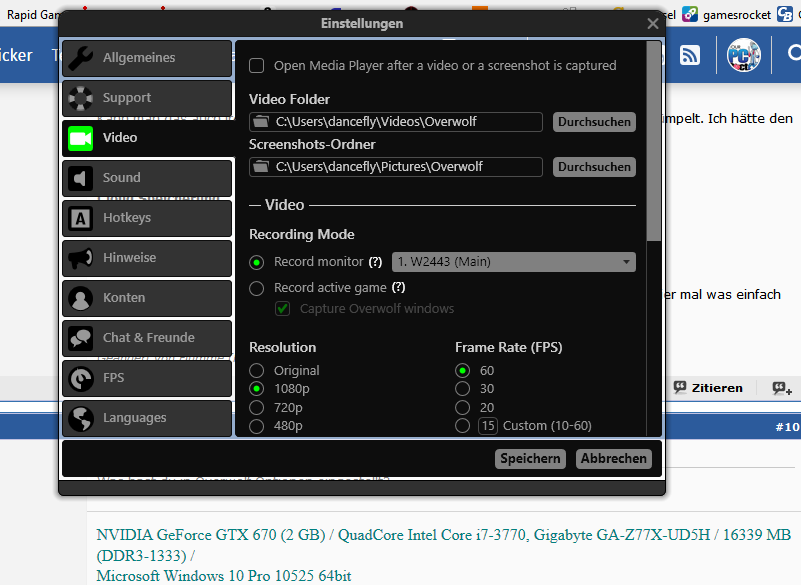Select Custom frame rate radio button
Viewport: 801px width, 585px height.
(462, 426)
